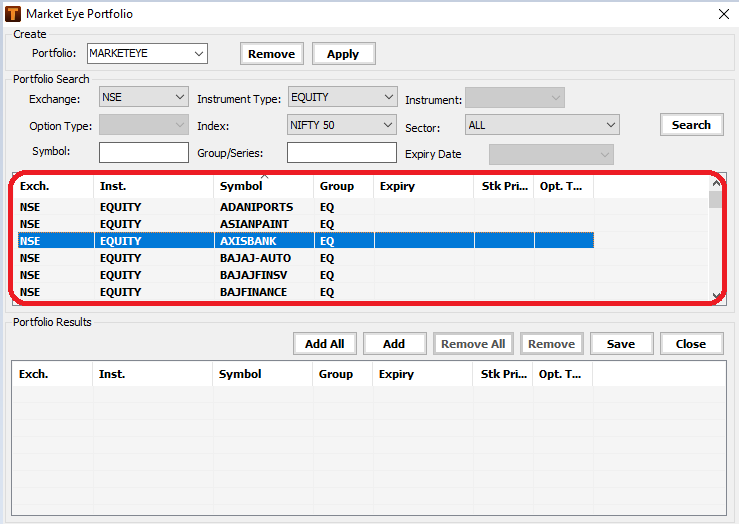Image resolution: width=739 pixels, height=524 pixels.
Task: Click into the Group/Series input field
Action: [x=342, y=152]
